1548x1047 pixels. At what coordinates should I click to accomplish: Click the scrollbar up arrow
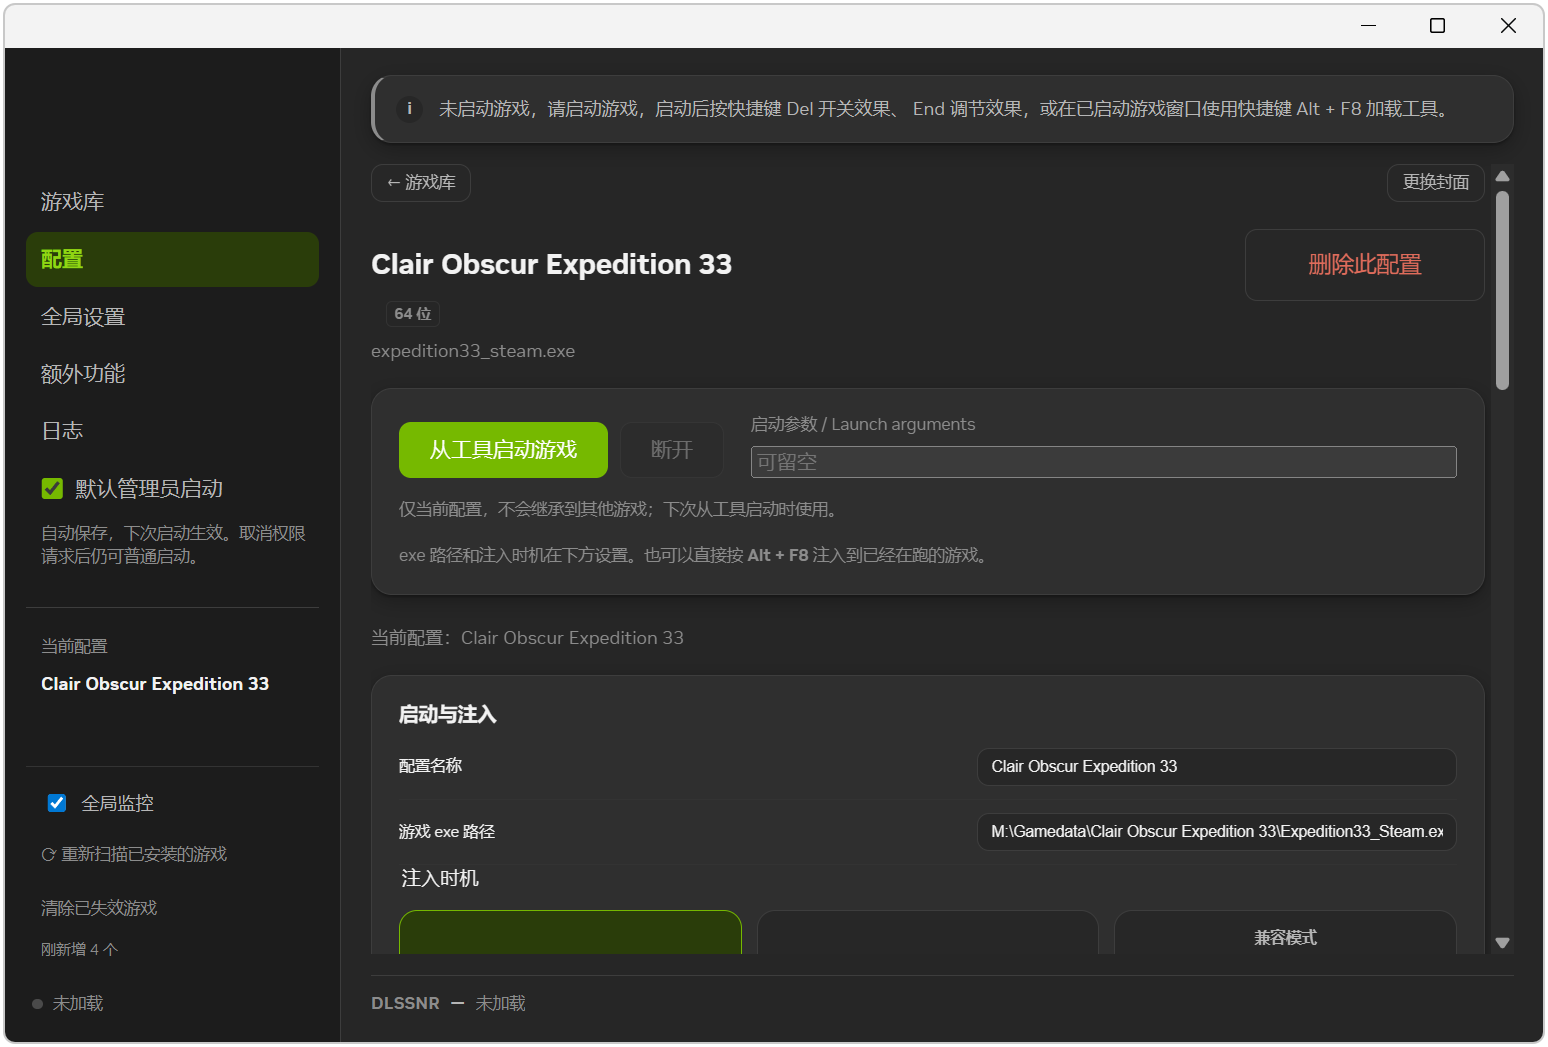coord(1502,176)
